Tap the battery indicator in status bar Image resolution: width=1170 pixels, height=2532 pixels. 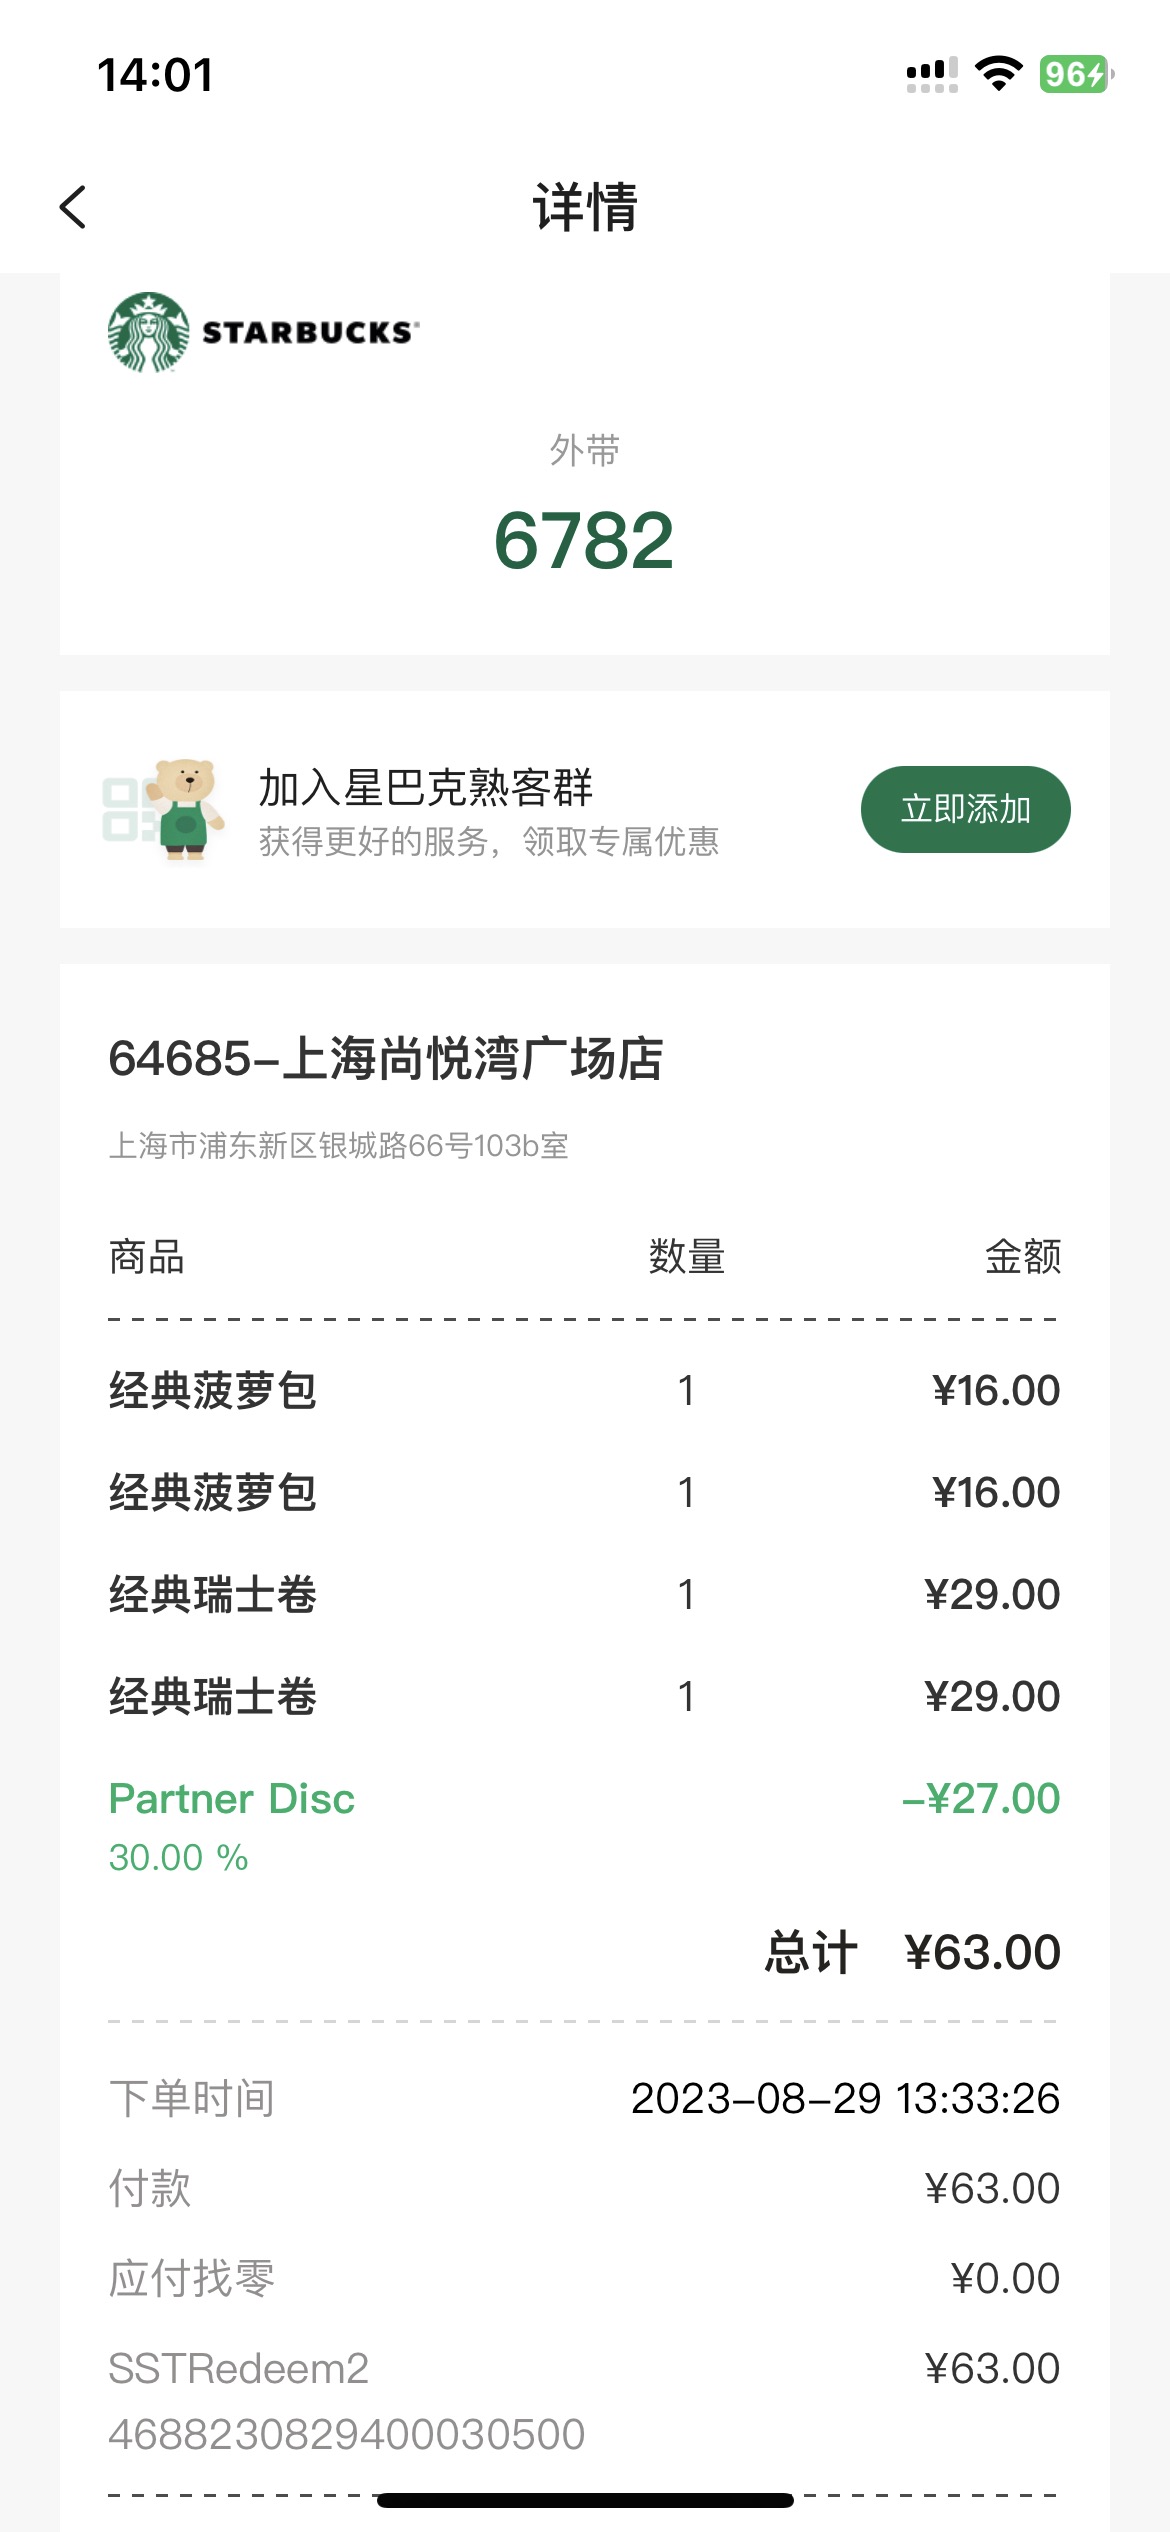pos(1076,74)
